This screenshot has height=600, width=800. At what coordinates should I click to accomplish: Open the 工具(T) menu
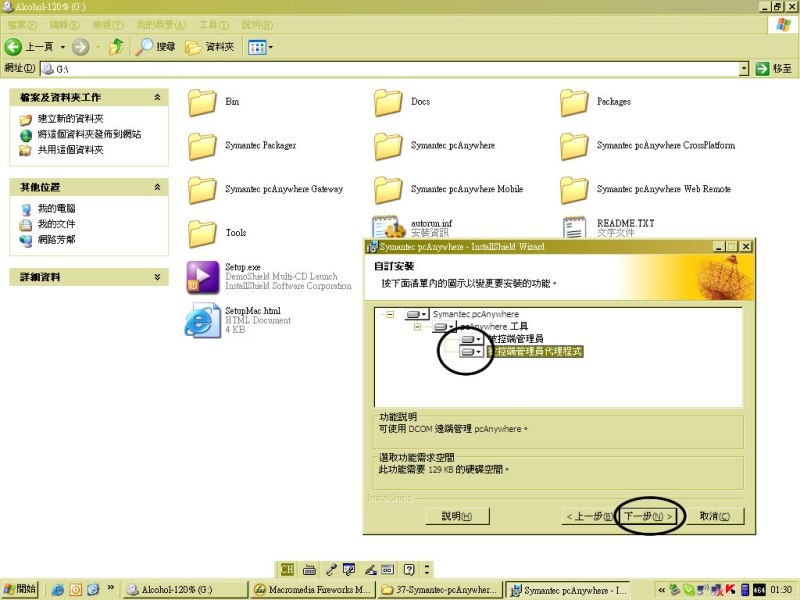pyautogui.click(x=214, y=24)
